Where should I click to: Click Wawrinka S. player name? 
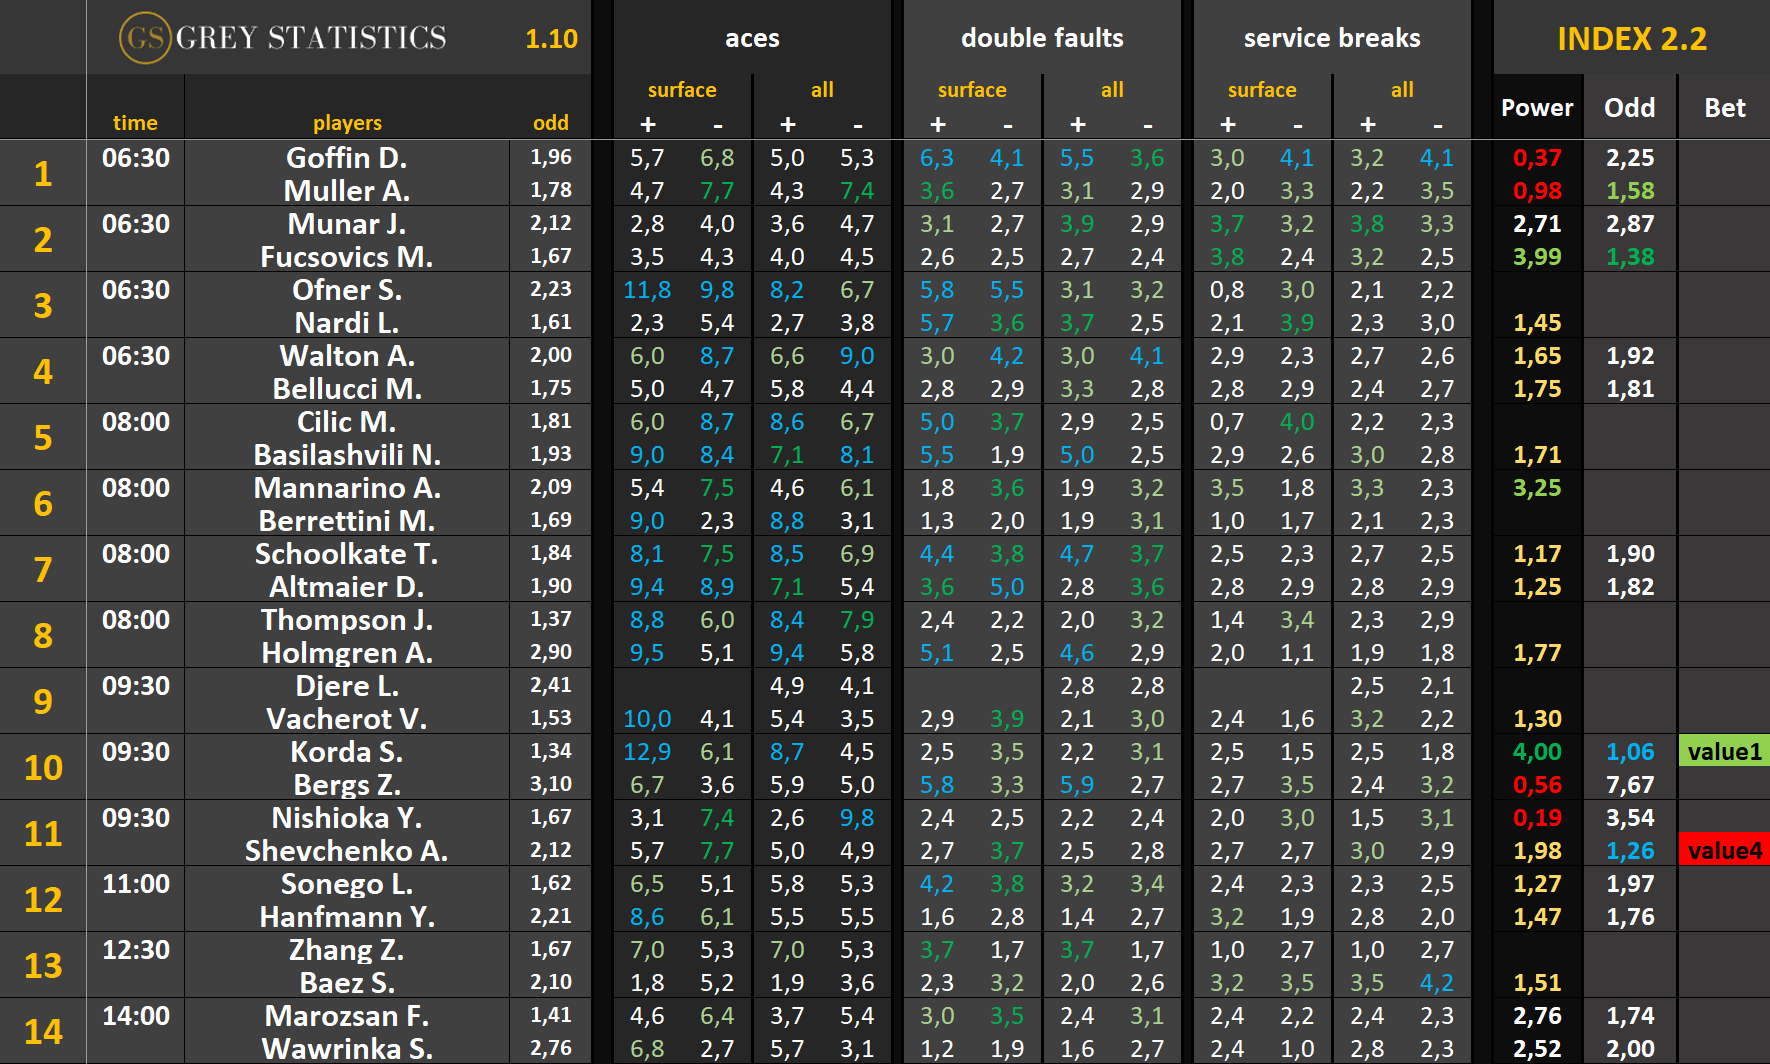coord(347,1048)
